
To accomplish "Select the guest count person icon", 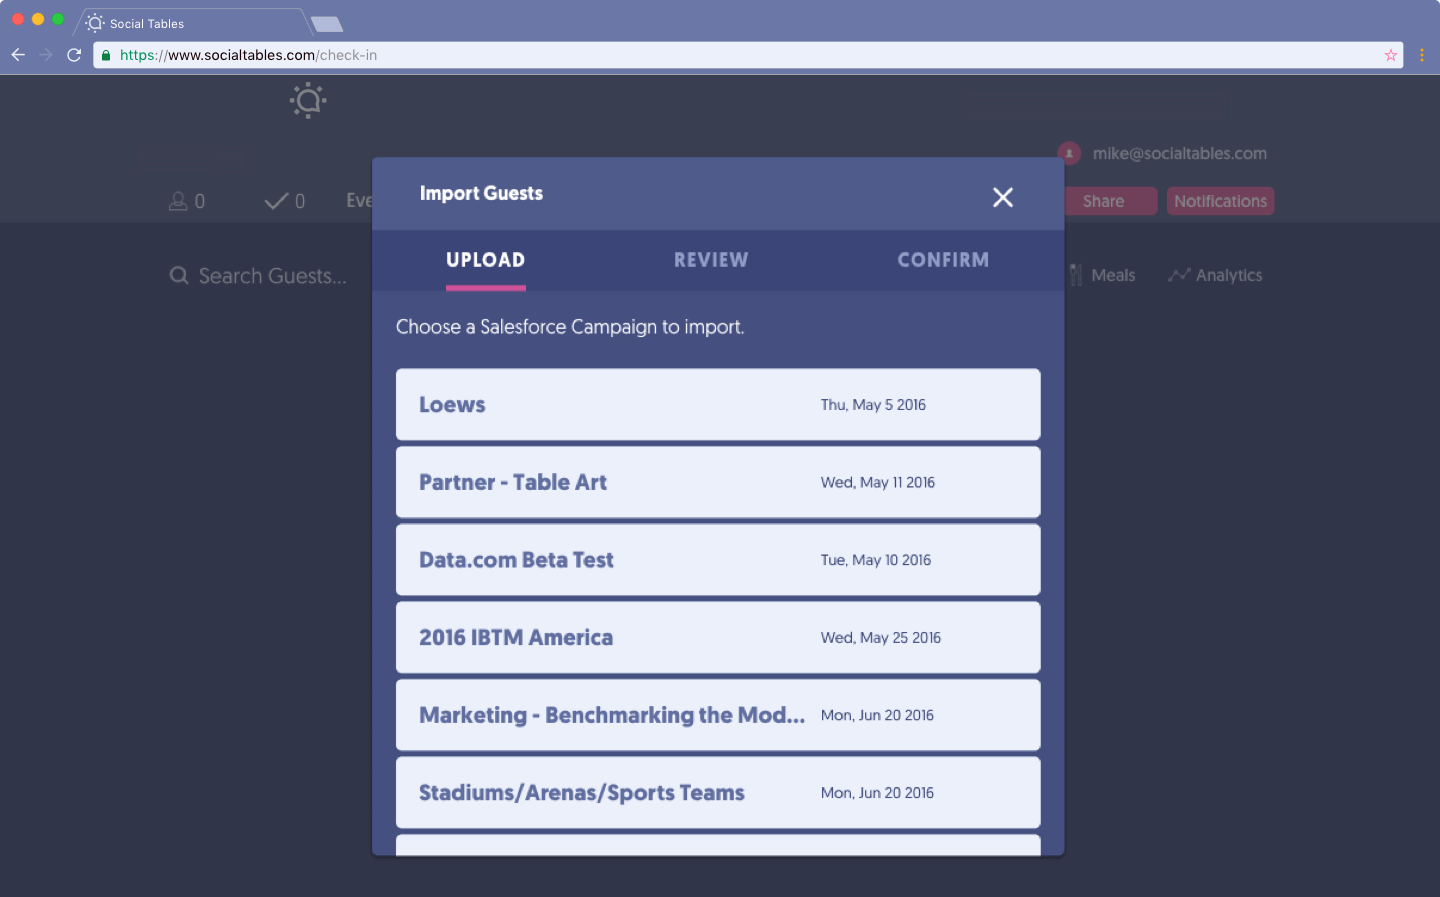I will [178, 201].
